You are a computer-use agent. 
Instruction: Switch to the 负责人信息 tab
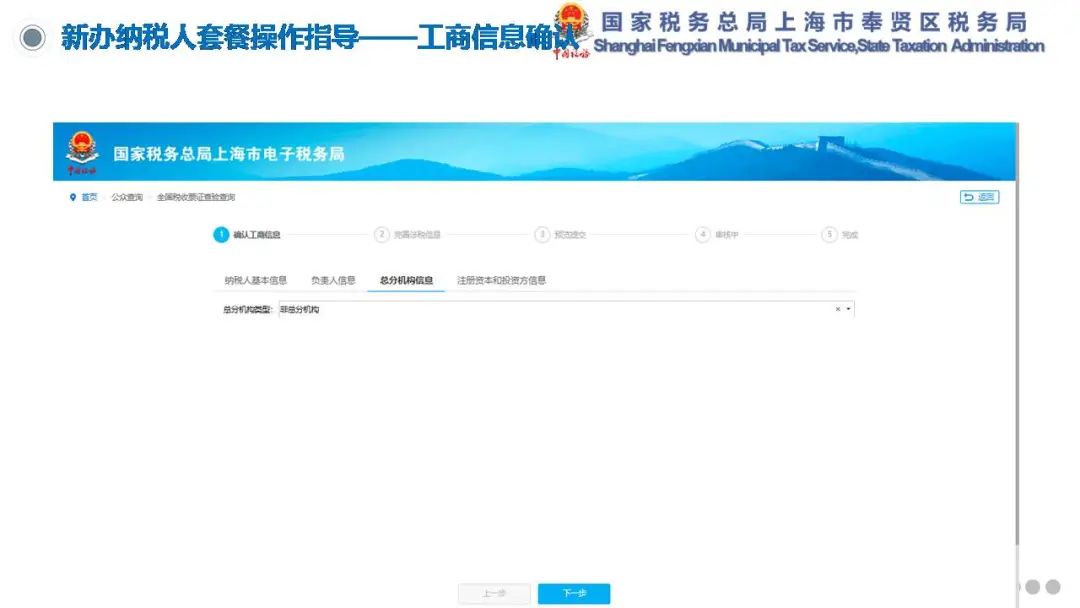coord(333,280)
